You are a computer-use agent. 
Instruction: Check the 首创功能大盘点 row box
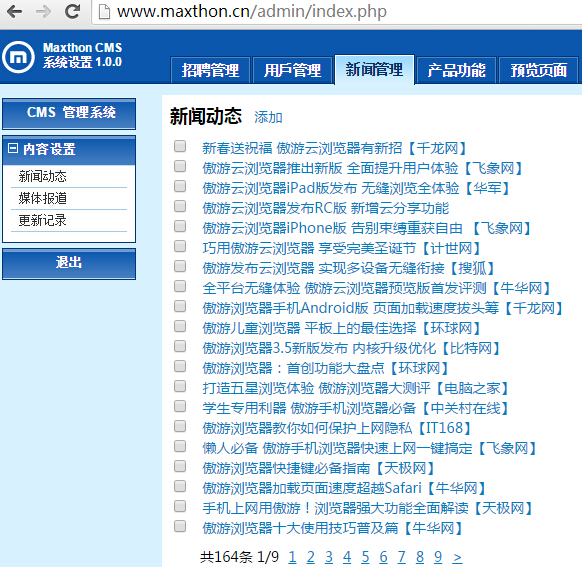(180, 366)
